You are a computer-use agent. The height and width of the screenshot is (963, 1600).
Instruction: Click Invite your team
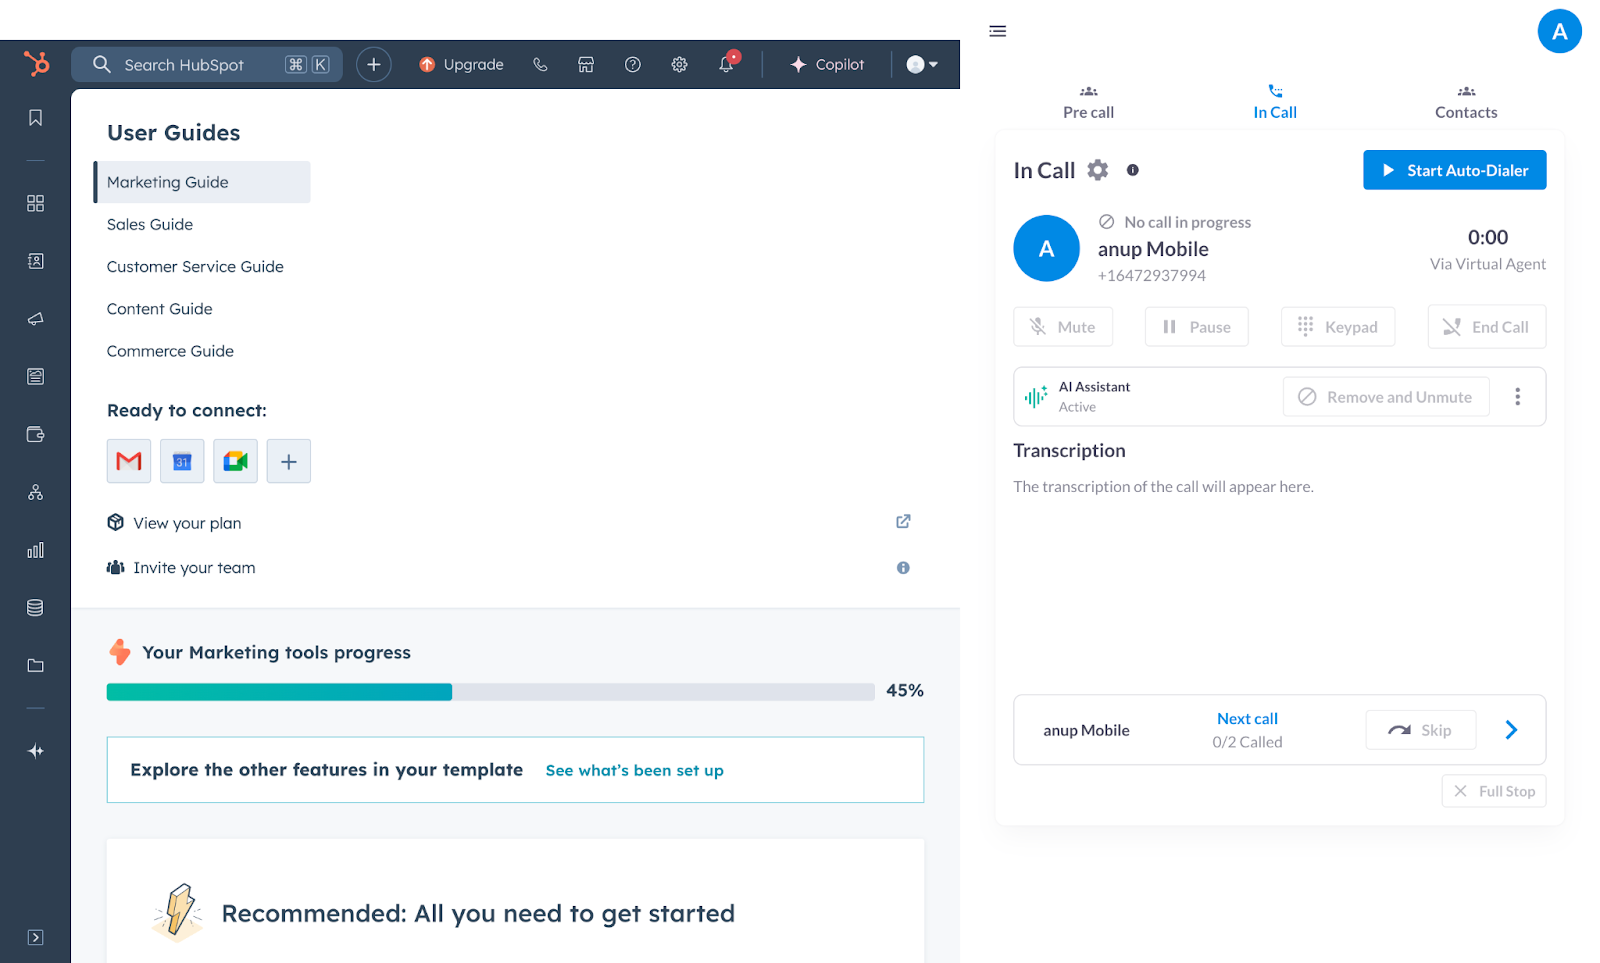coord(194,568)
